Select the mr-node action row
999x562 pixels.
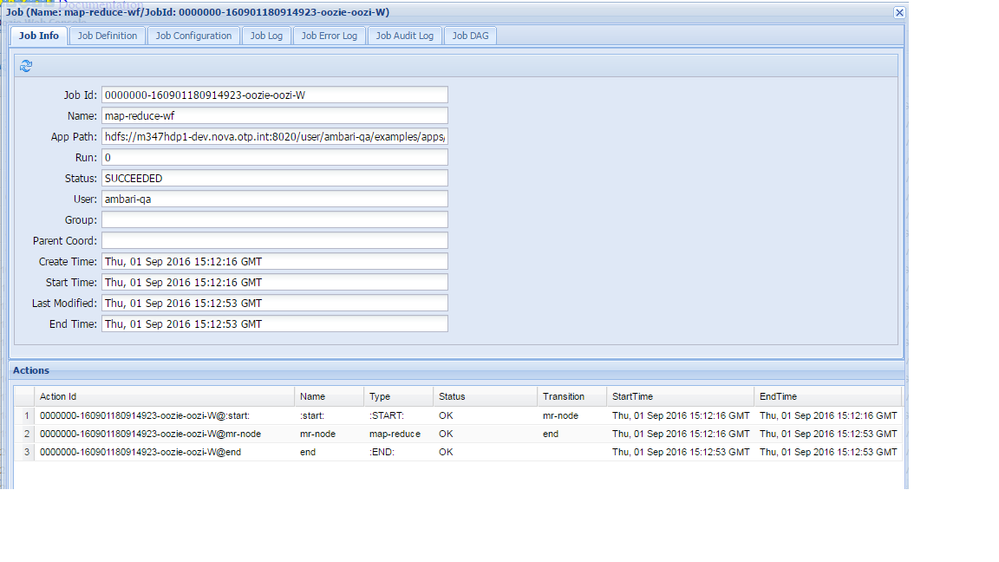point(458,434)
